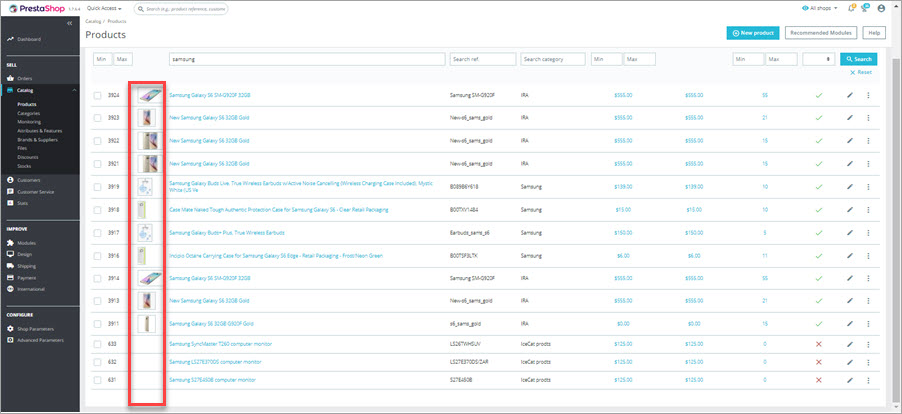Open thumbnail of product 3919 earbuds
902x414 pixels.
[146, 187]
